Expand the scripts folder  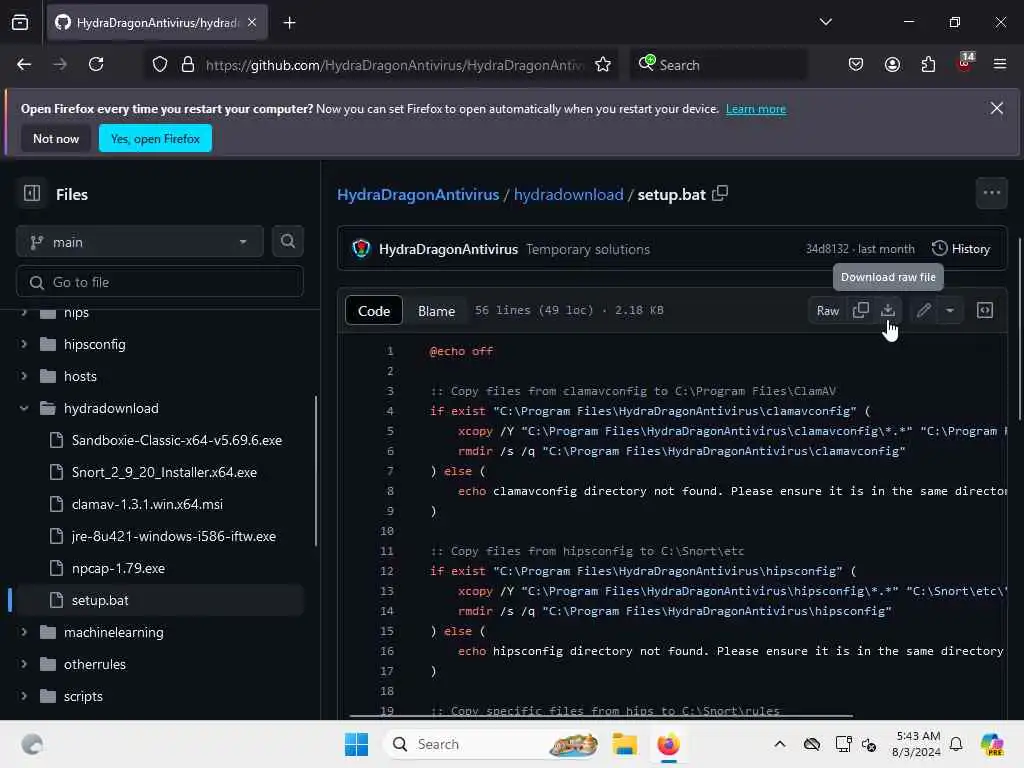click(x=24, y=696)
